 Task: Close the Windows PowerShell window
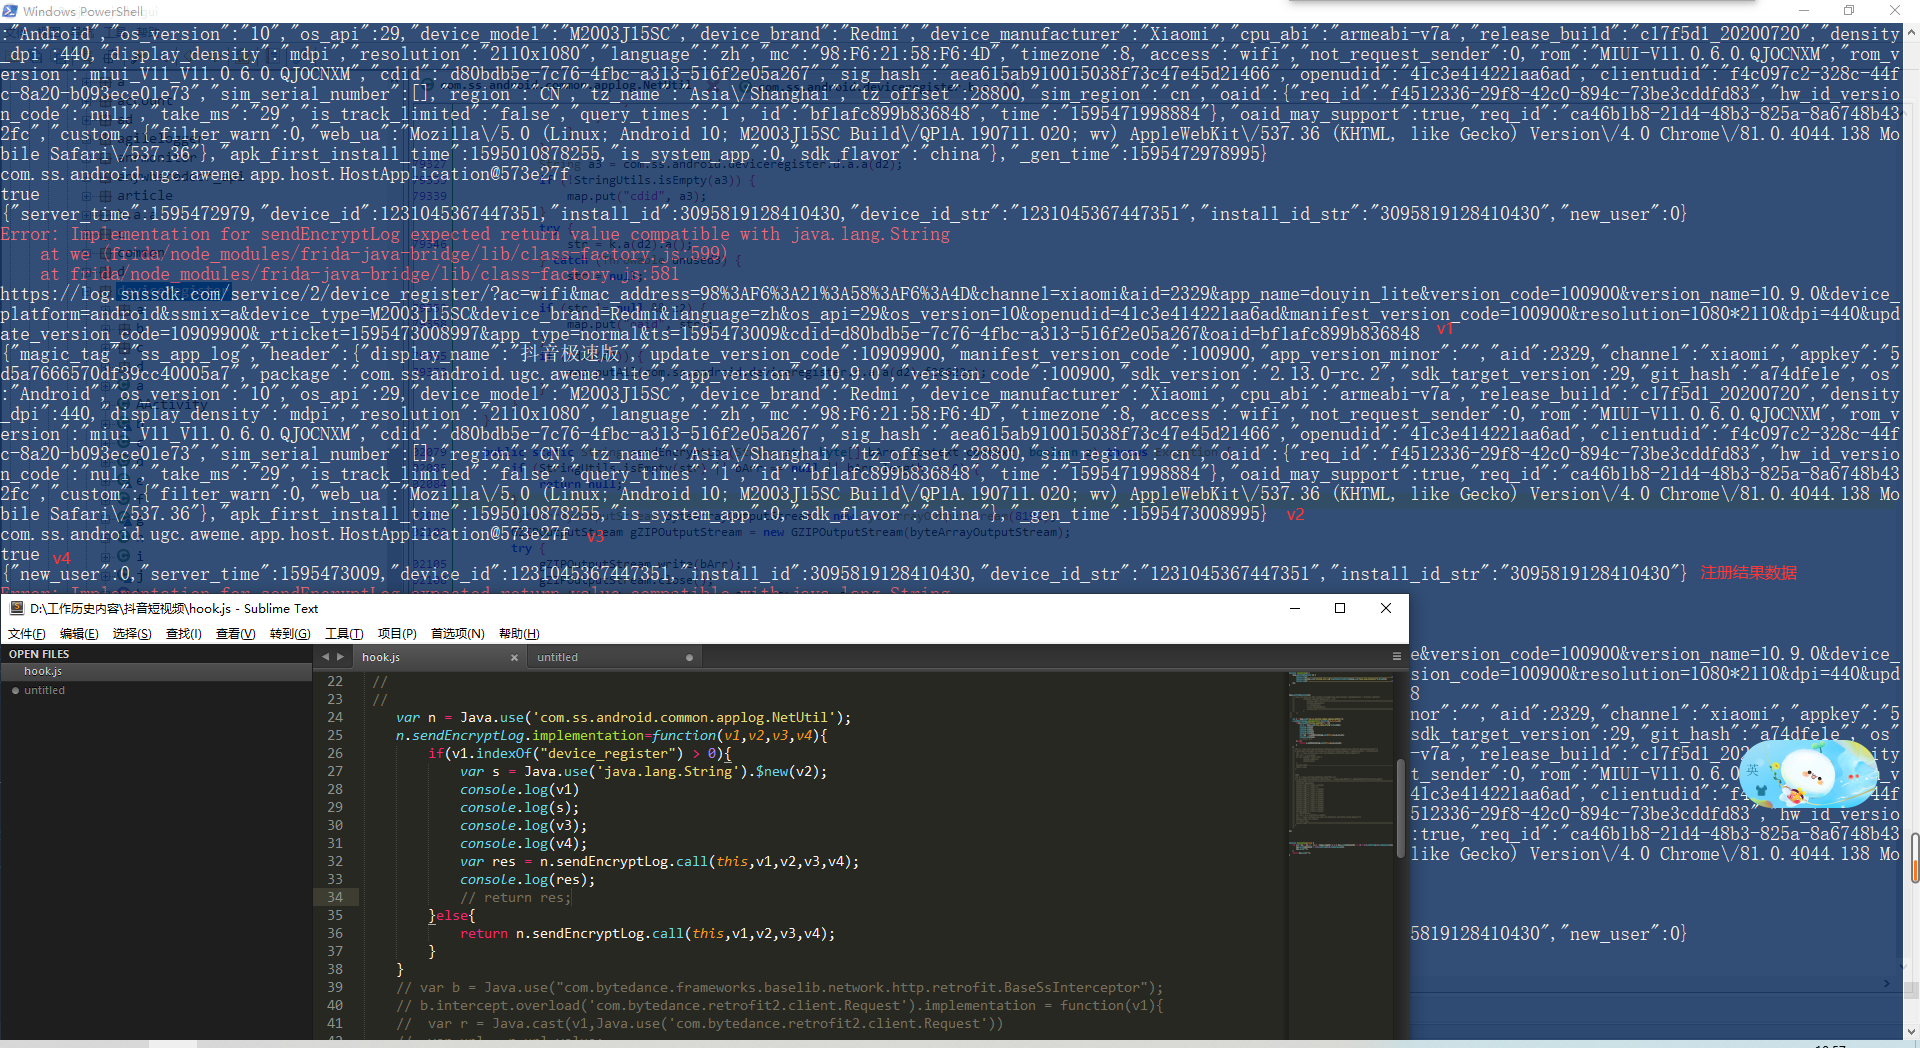[1895, 10]
